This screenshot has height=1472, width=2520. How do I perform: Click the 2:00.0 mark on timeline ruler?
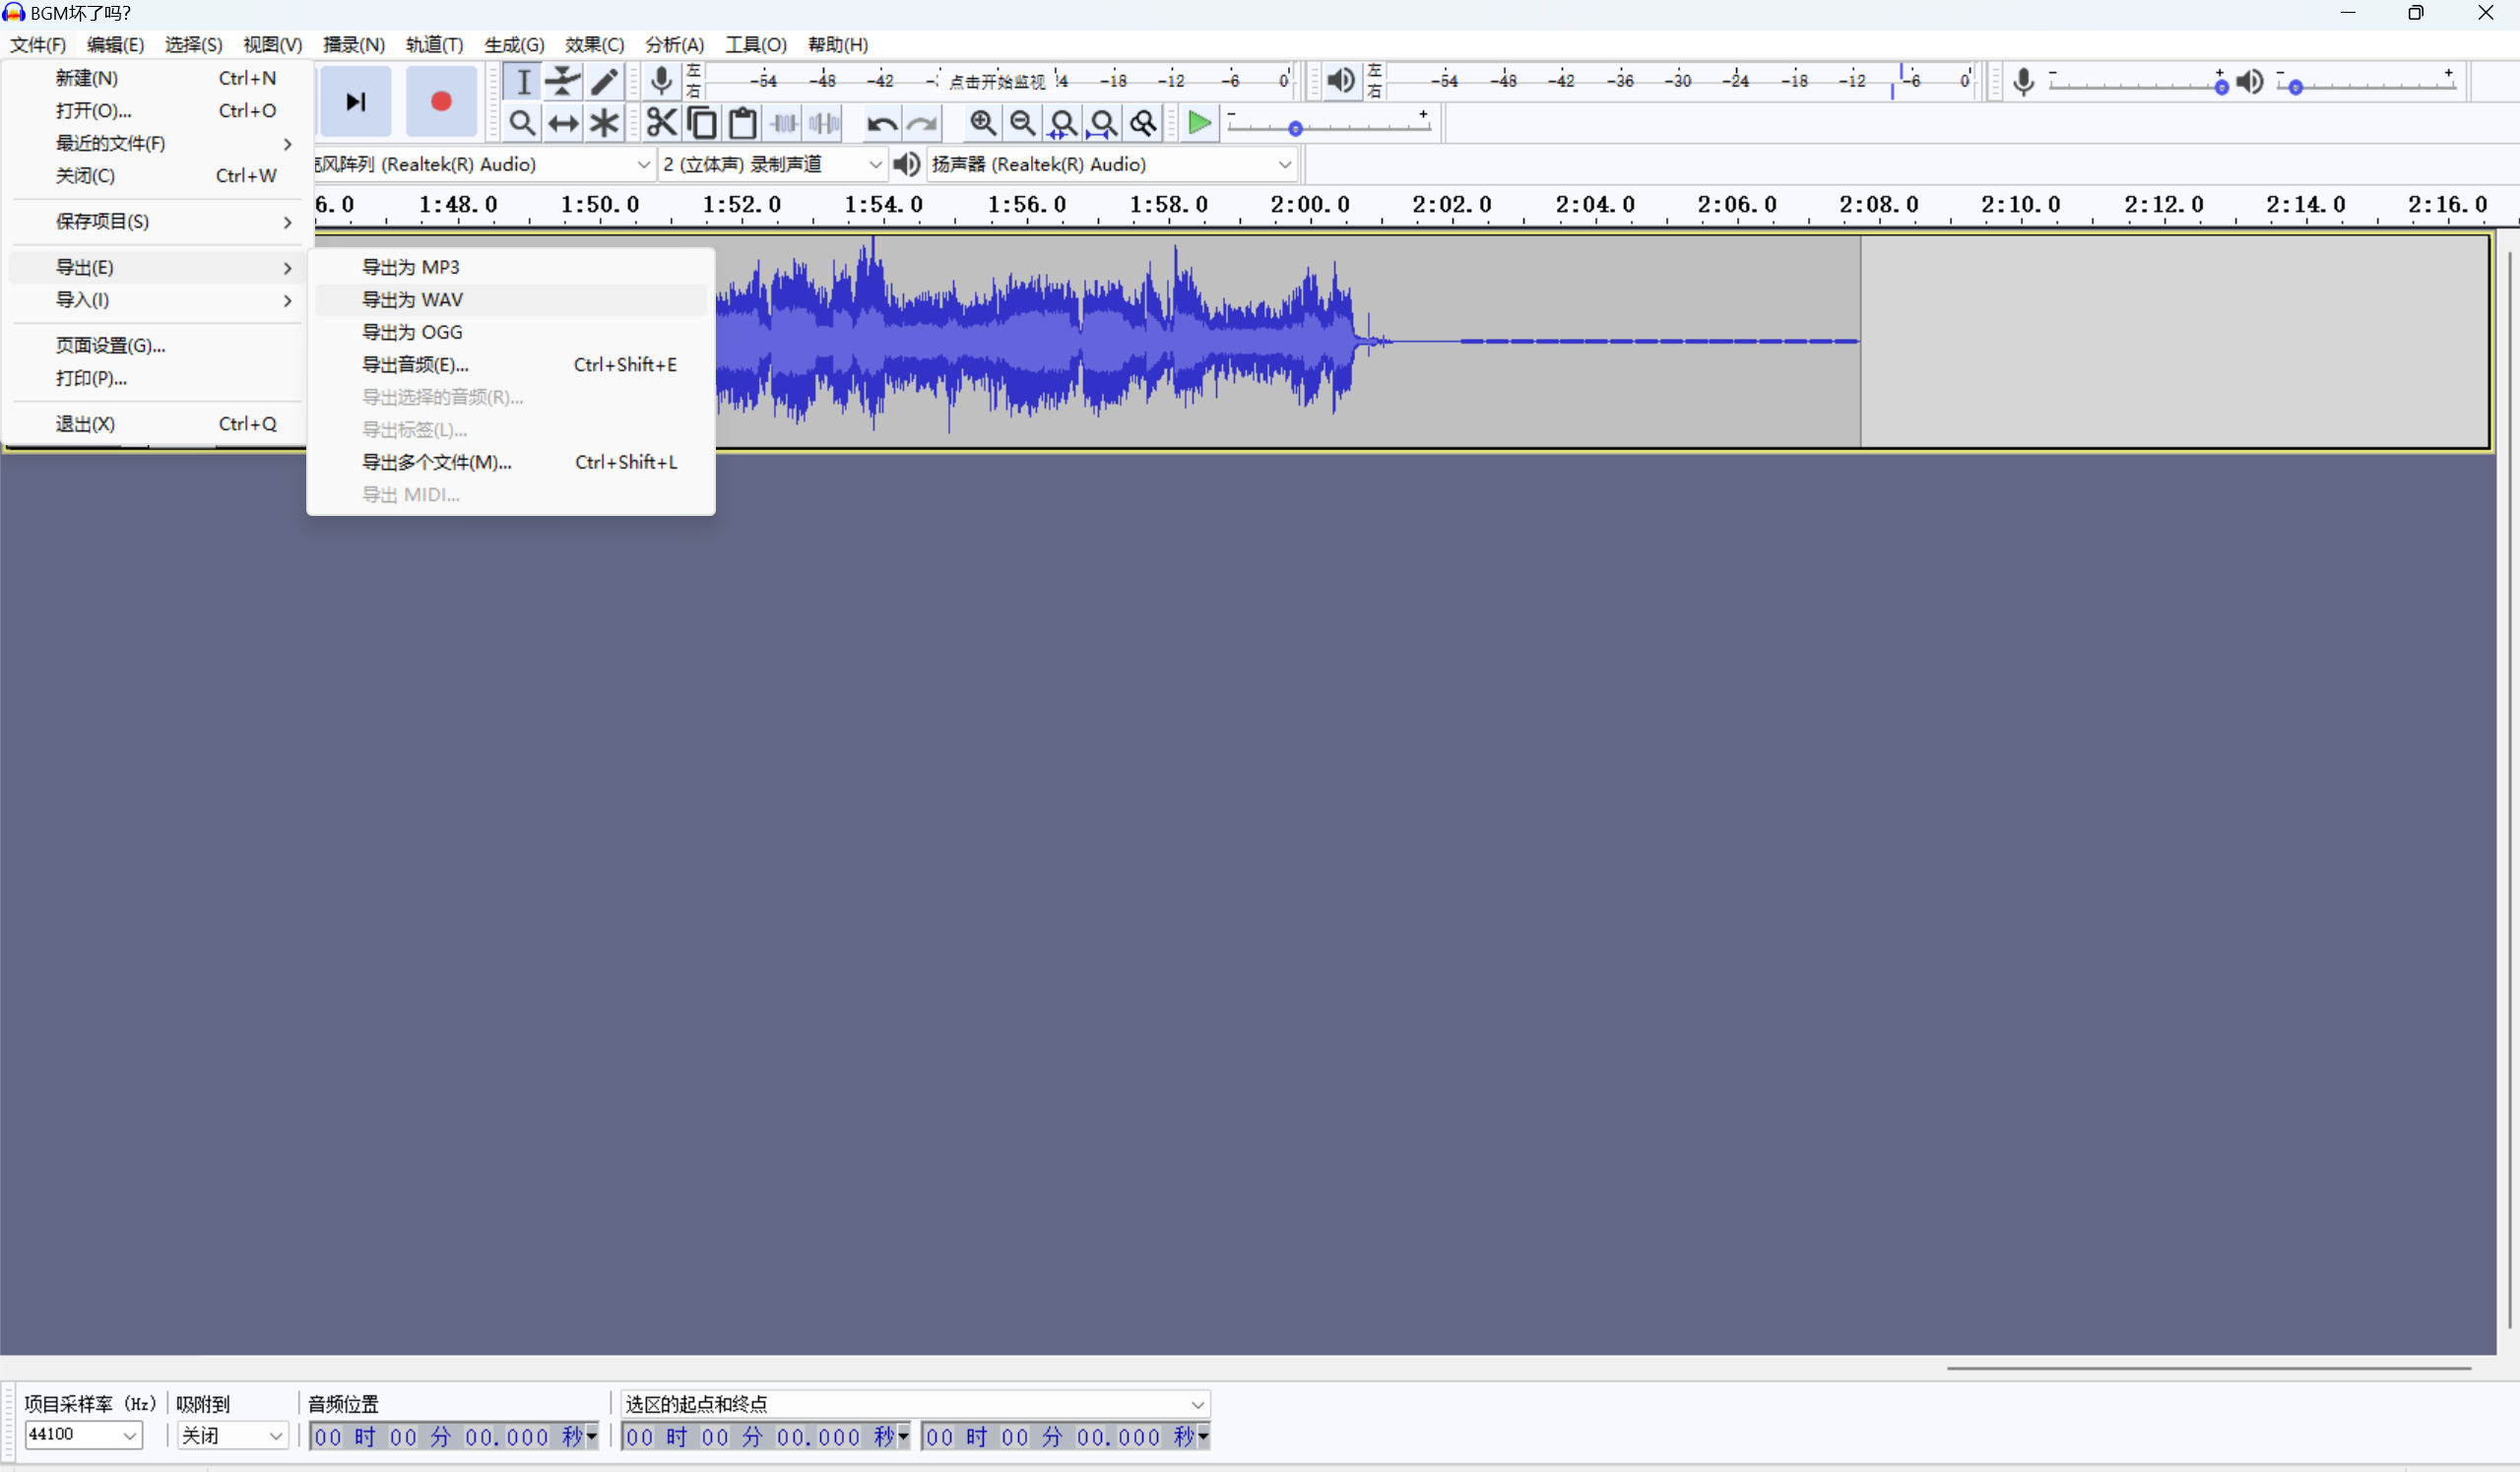tap(1309, 205)
